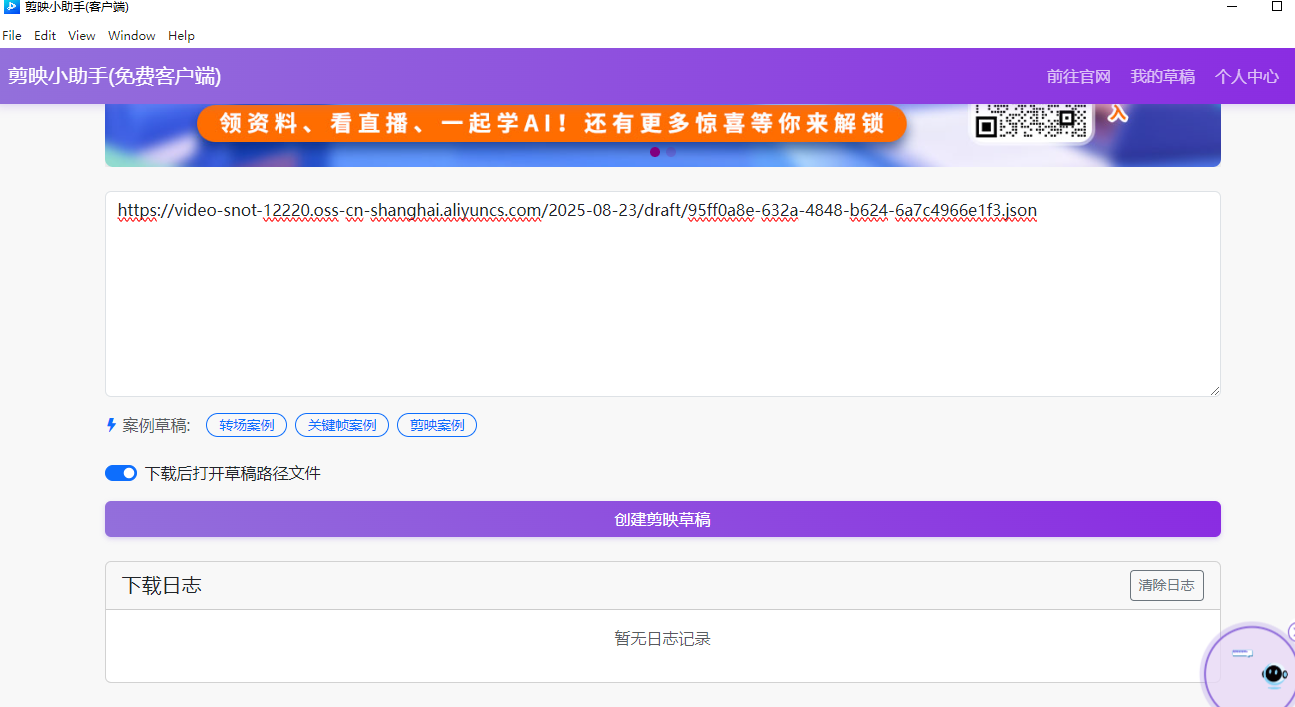The width and height of the screenshot is (1295, 707).
Task: Click the 清除日志 button
Action: tap(1166, 585)
